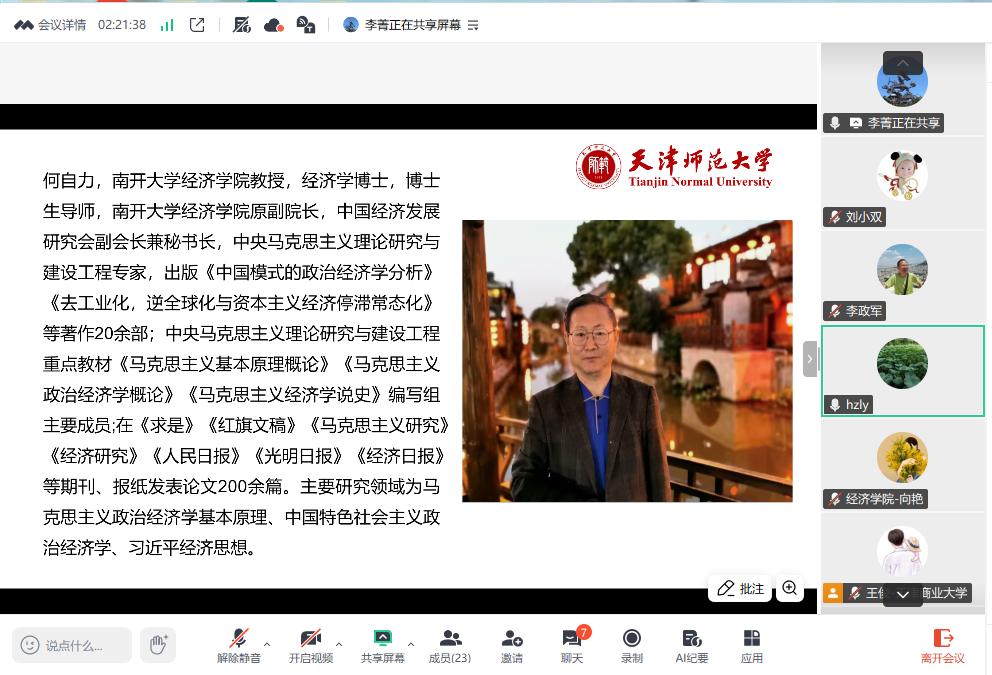Open the 邀请 invite dialog
The width and height of the screenshot is (992, 675).
(x=512, y=645)
